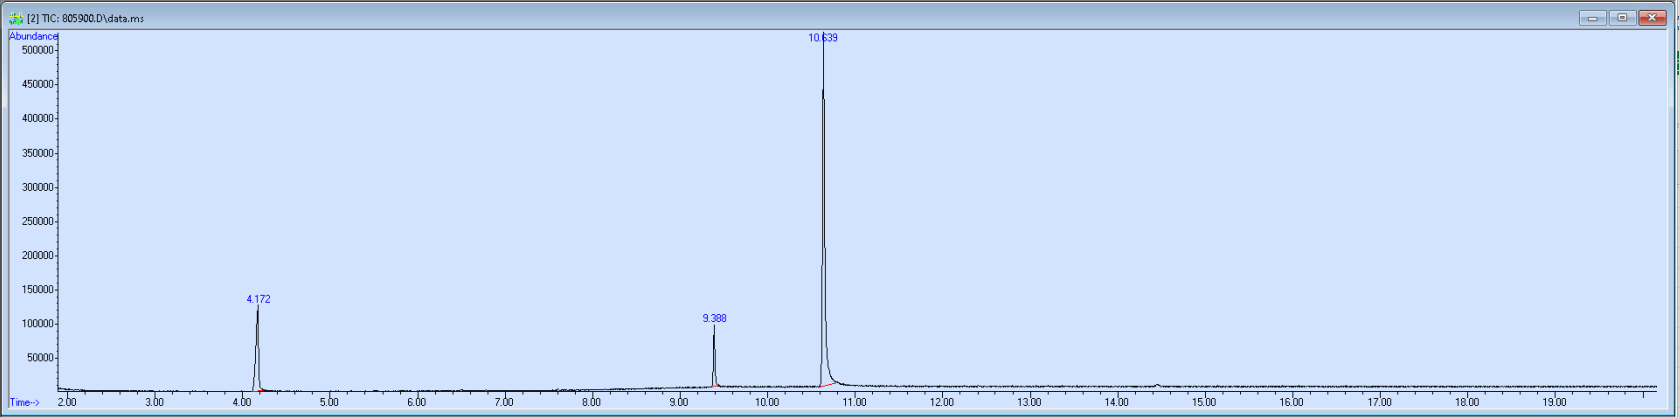
Task: Click the 500000 abundance tick value
Action: pos(38,49)
